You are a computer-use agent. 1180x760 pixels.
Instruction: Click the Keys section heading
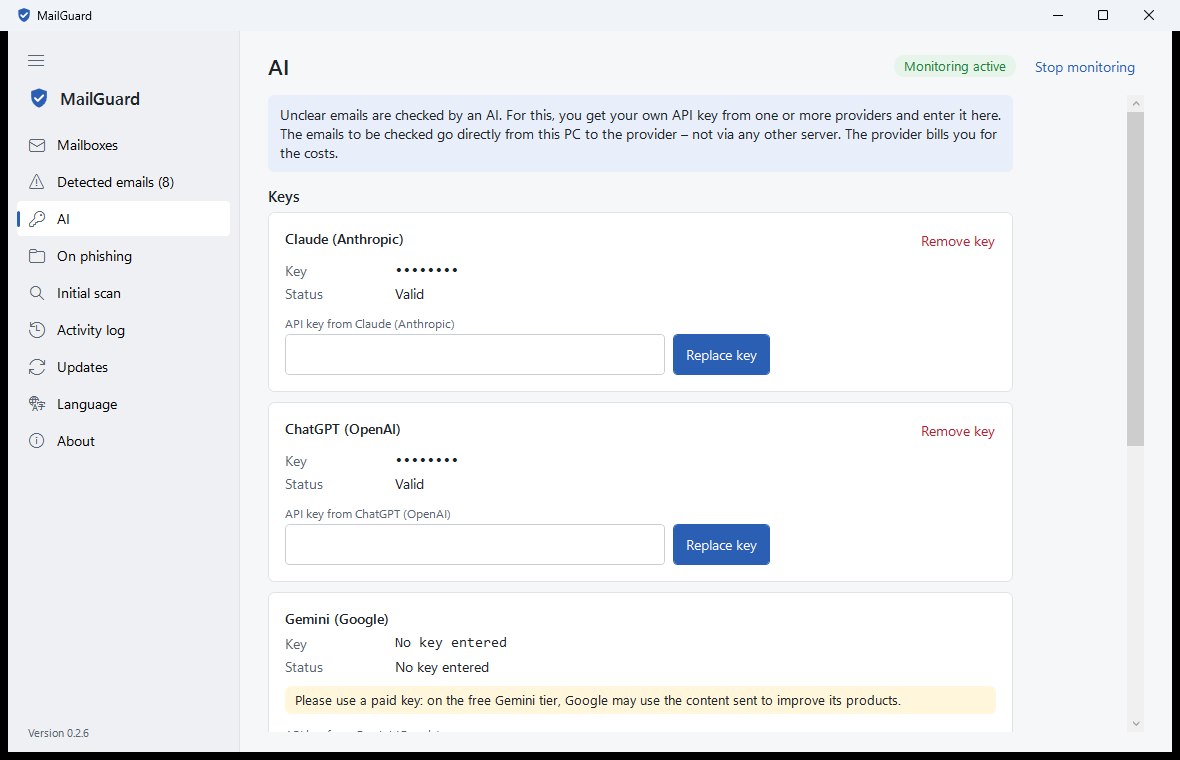coord(284,196)
